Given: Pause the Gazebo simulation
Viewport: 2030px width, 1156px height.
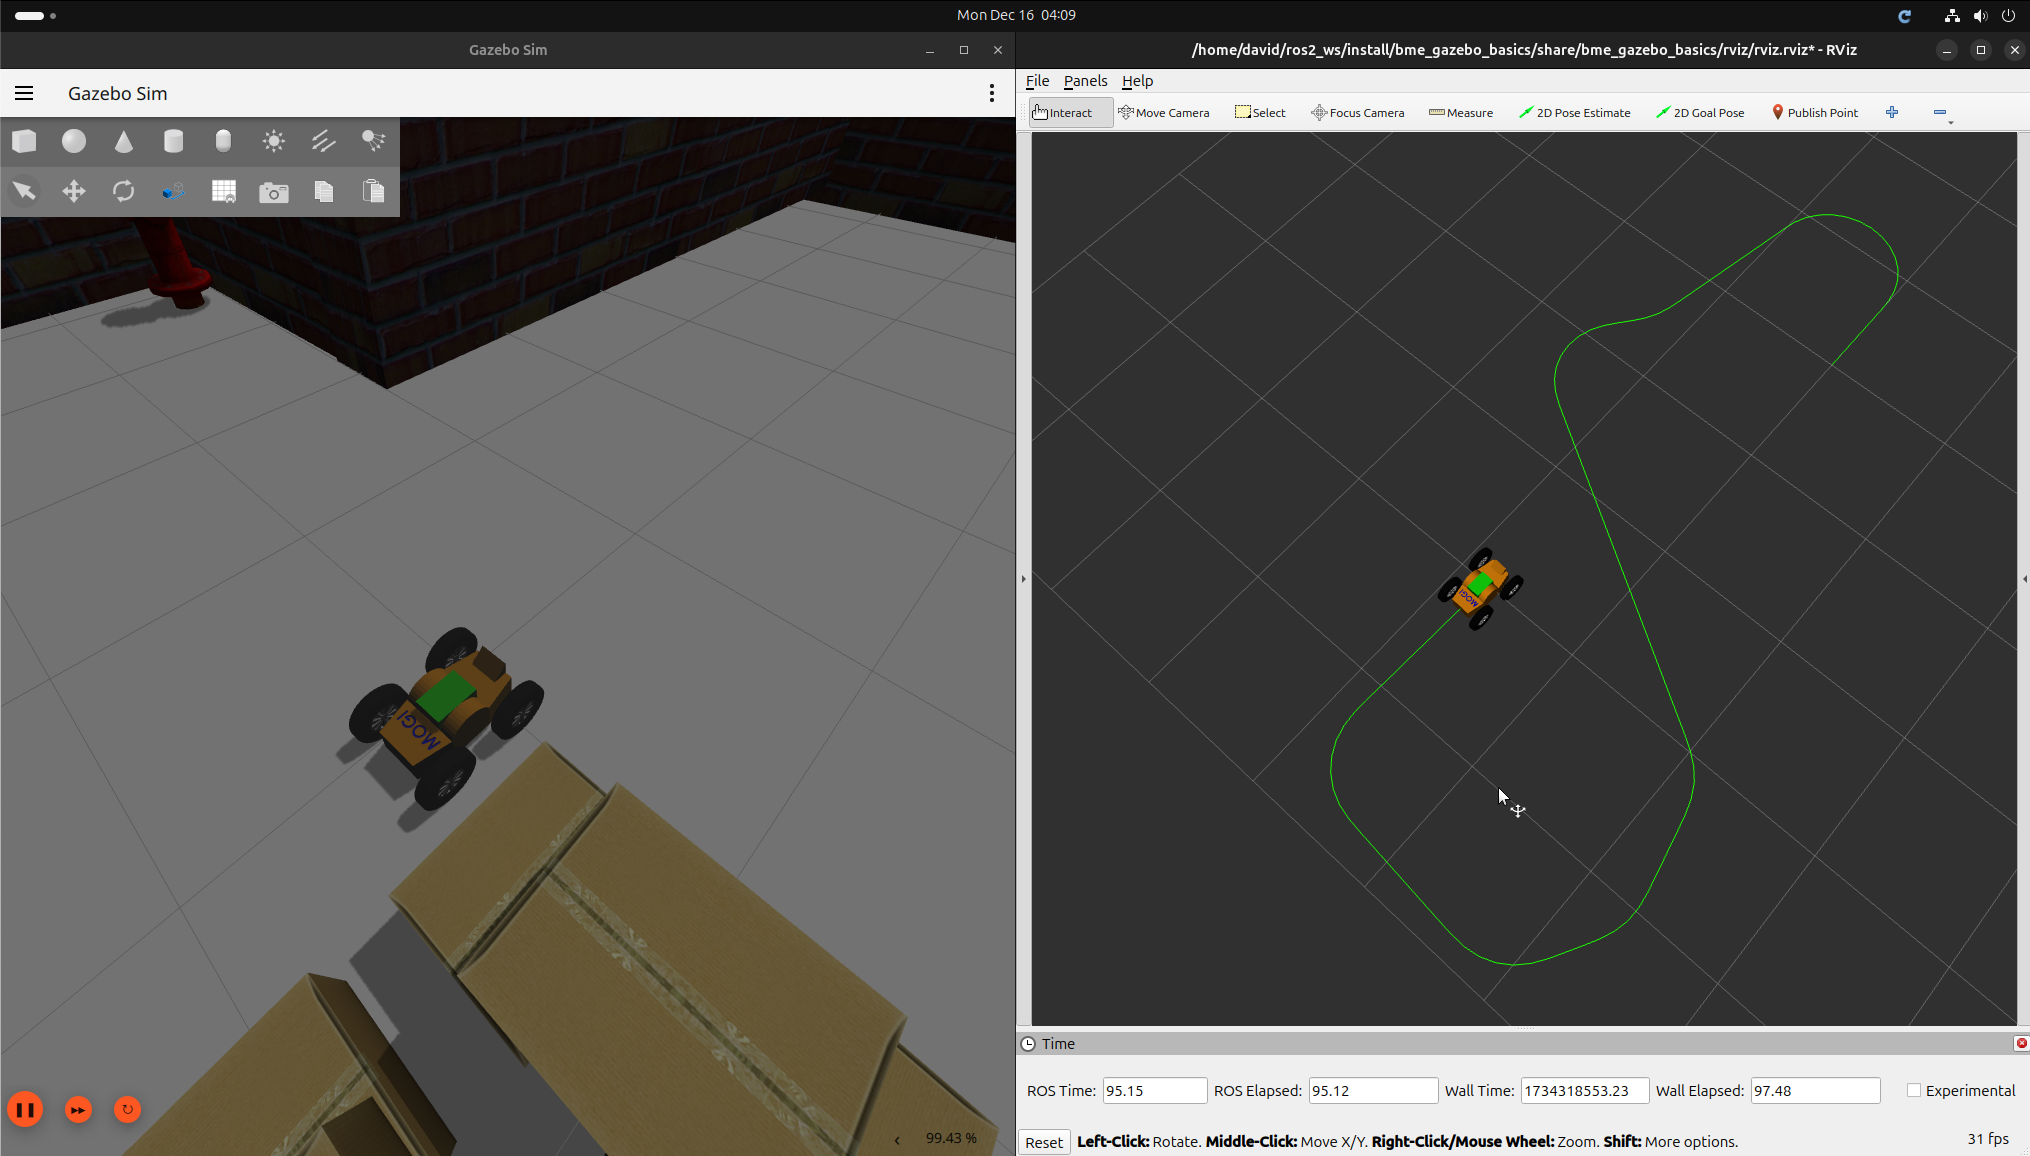Looking at the screenshot, I should [25, 1109].
